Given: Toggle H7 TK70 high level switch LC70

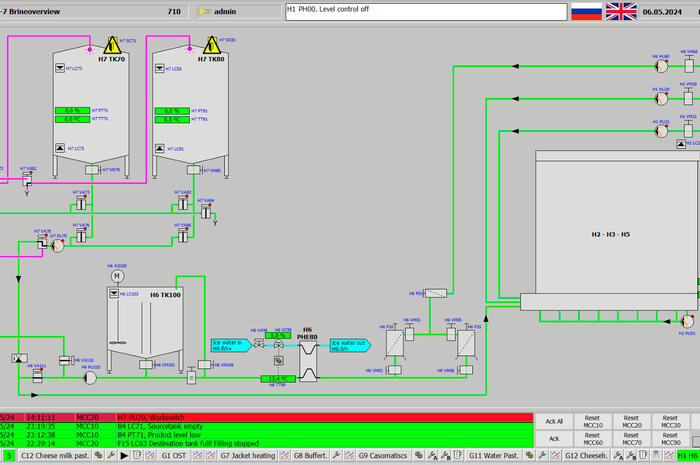Looking at the screenshot, I should click(60, 68).
